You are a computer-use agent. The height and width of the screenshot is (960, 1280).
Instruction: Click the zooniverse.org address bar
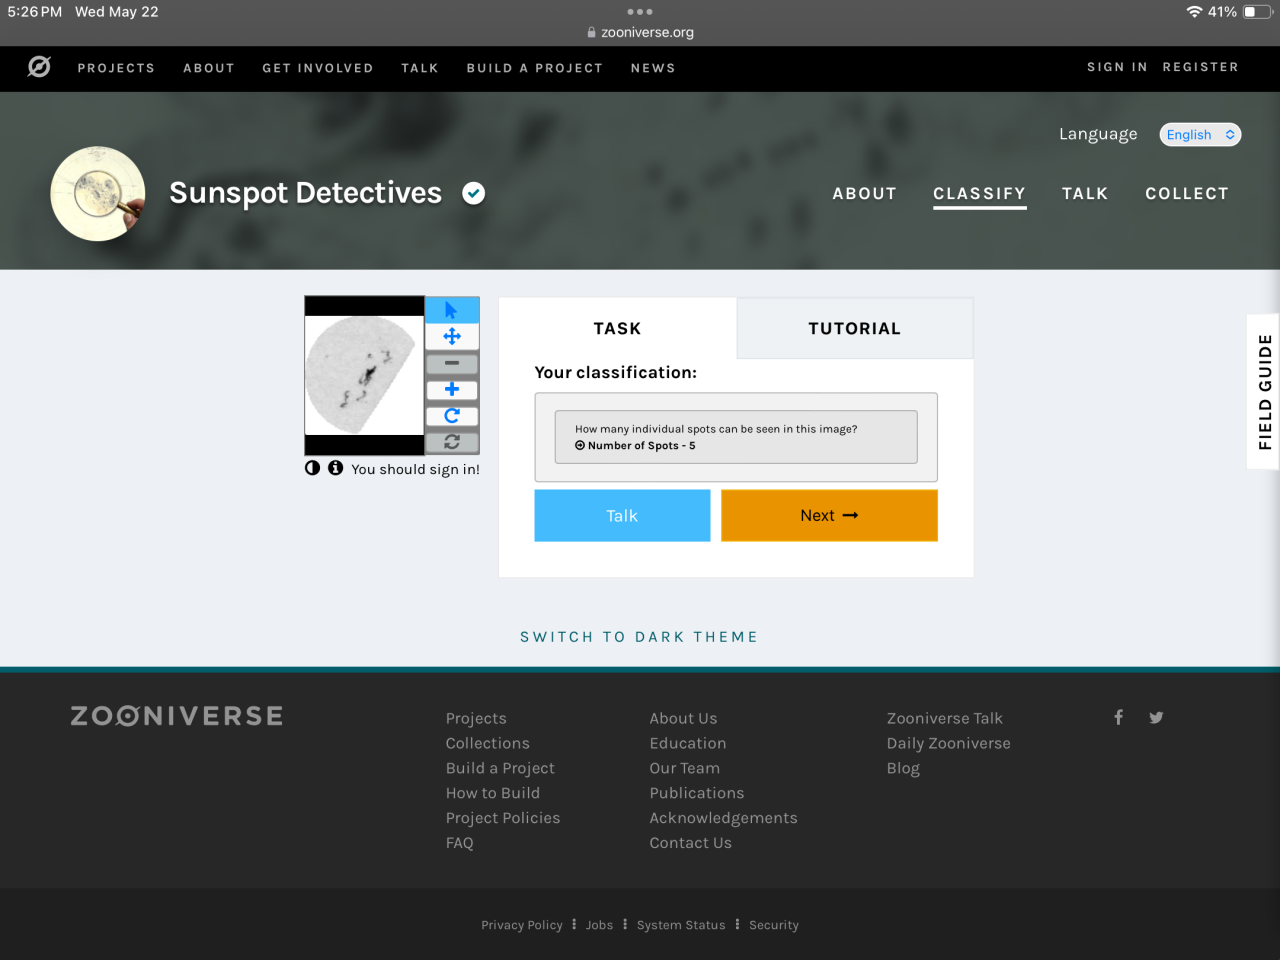pyautogui.click(x=640, y=32)
